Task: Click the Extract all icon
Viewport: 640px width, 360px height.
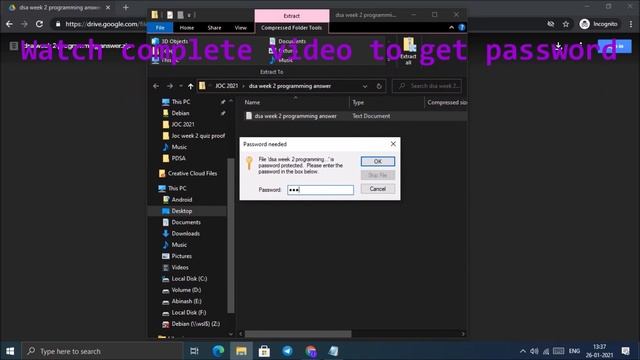Action: 408,51
